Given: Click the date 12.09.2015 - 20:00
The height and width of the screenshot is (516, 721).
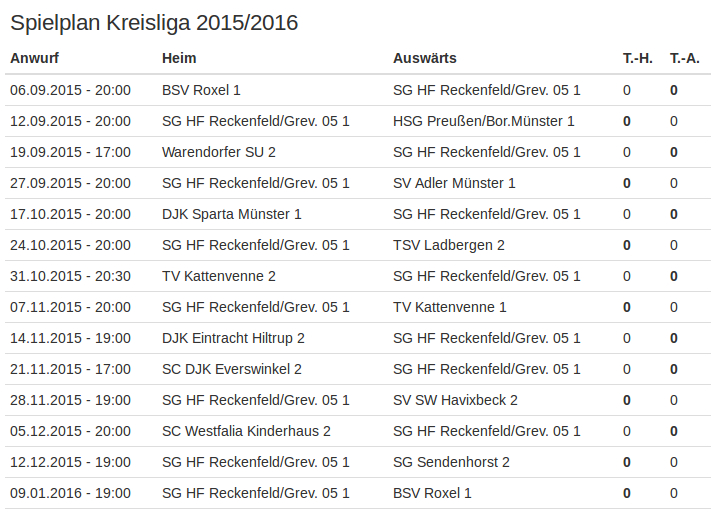Looking at the screenshot, I should pyautogui.click(x=70, y=121).
